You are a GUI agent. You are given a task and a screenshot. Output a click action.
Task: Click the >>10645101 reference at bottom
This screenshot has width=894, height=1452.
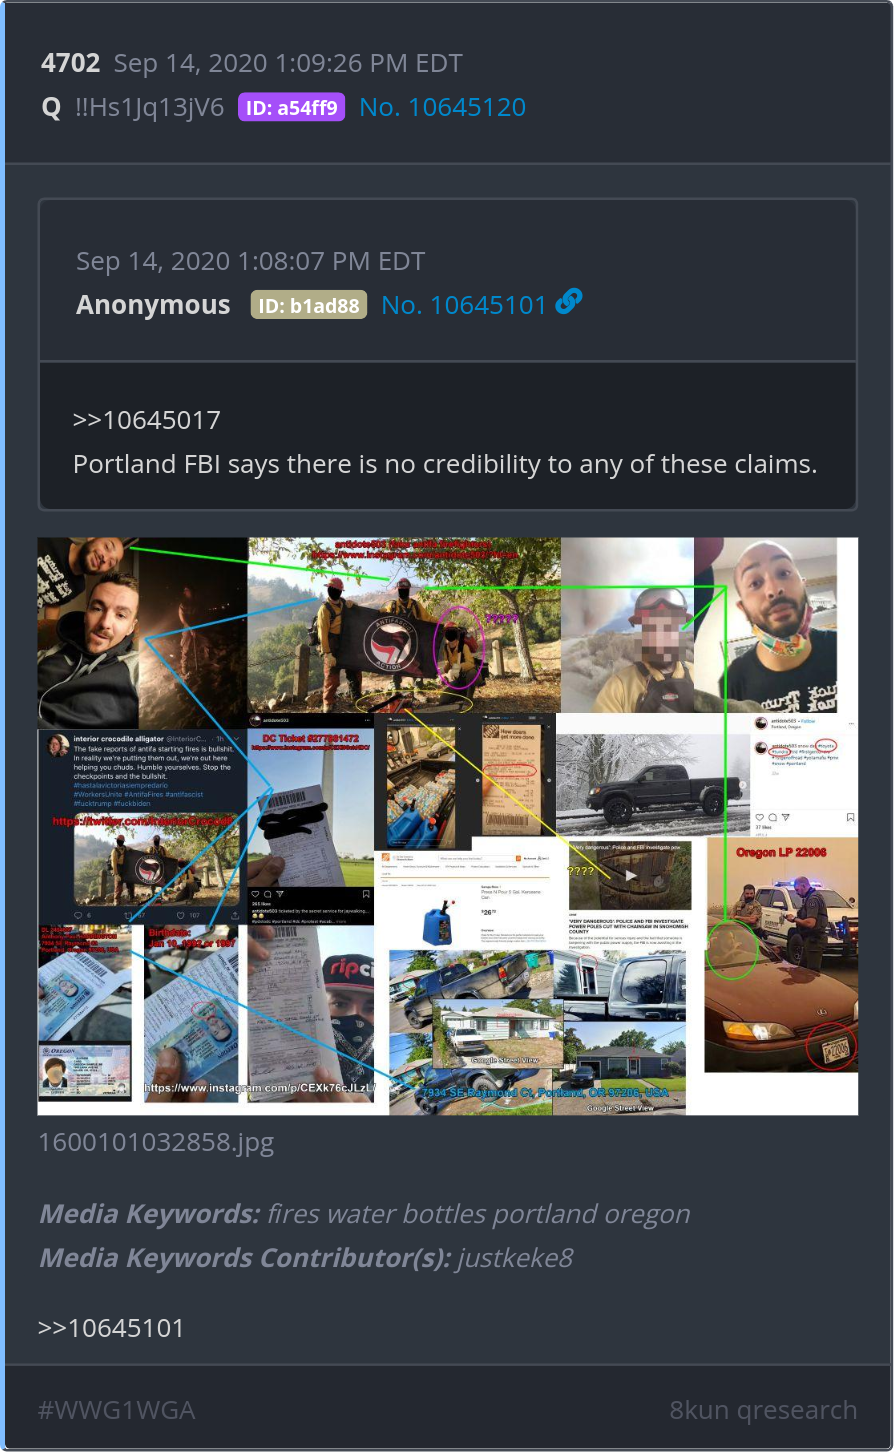[x=111, y=1328]
